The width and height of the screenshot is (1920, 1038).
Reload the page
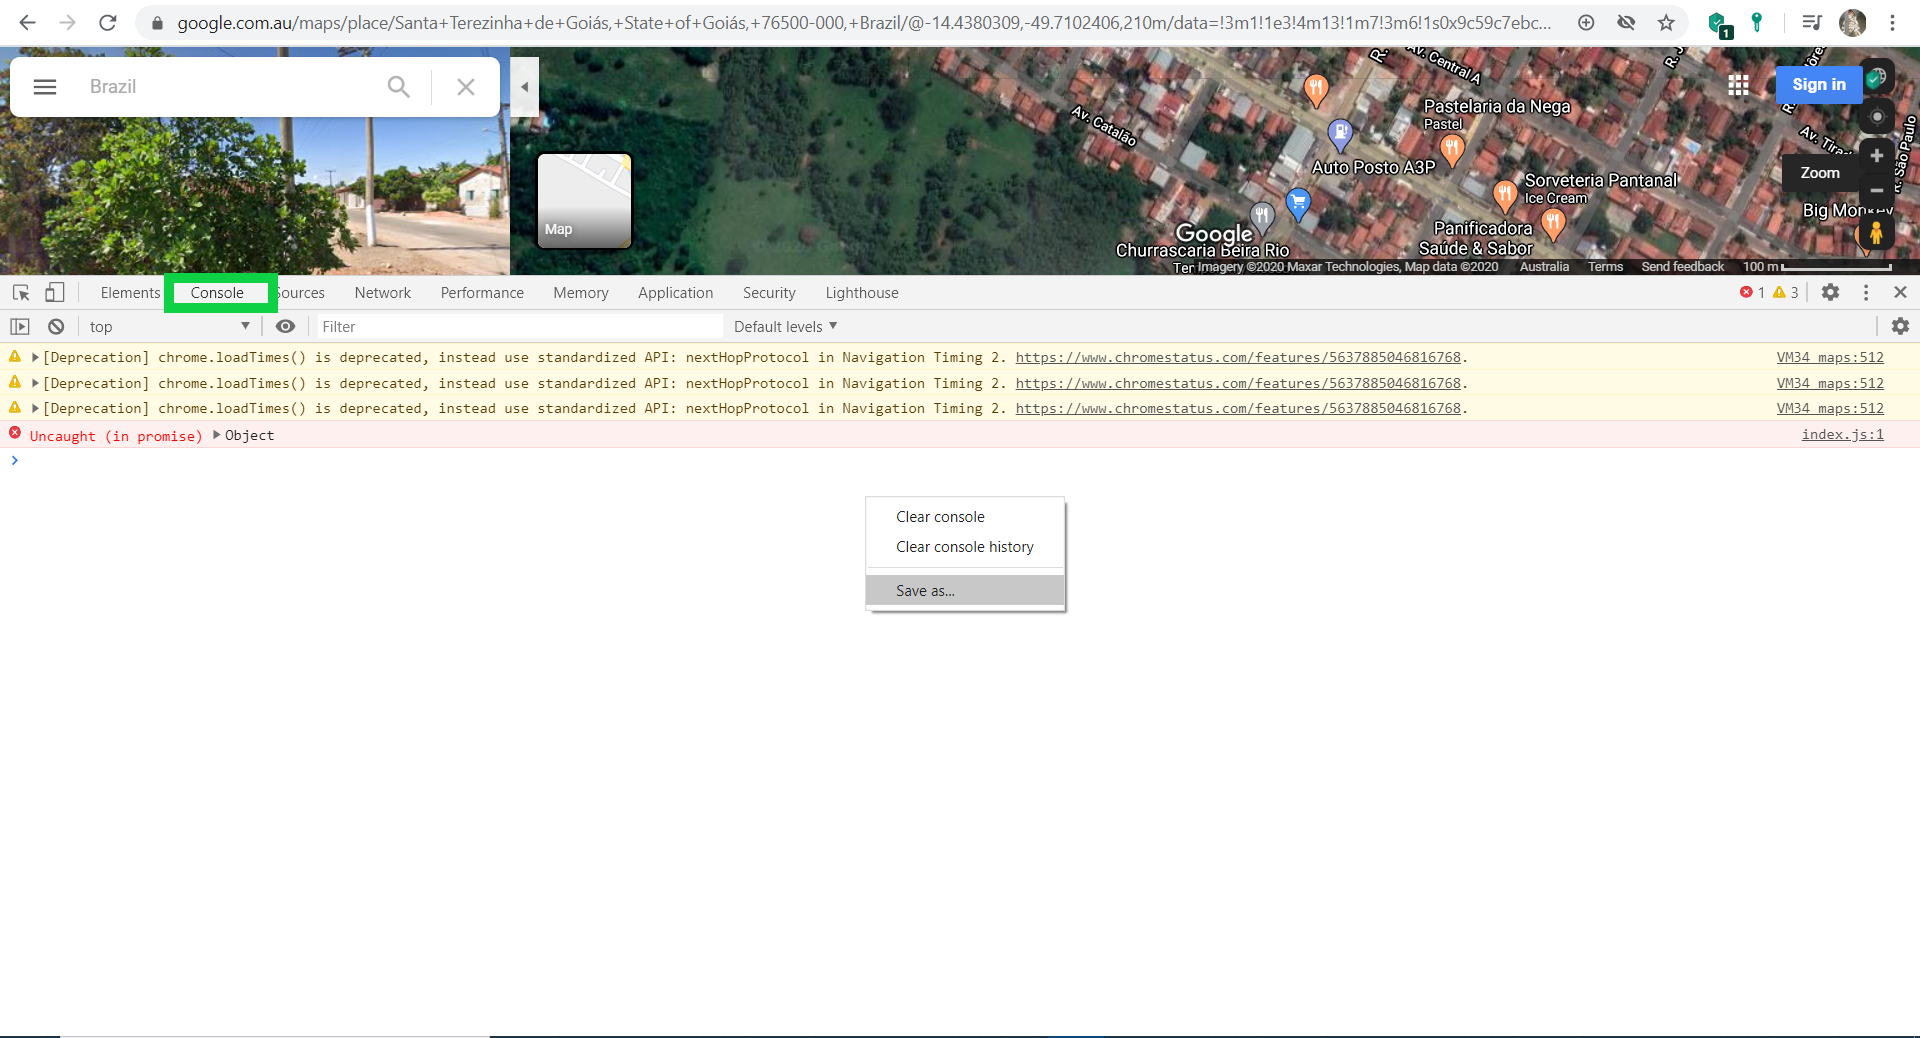(108, 22)
